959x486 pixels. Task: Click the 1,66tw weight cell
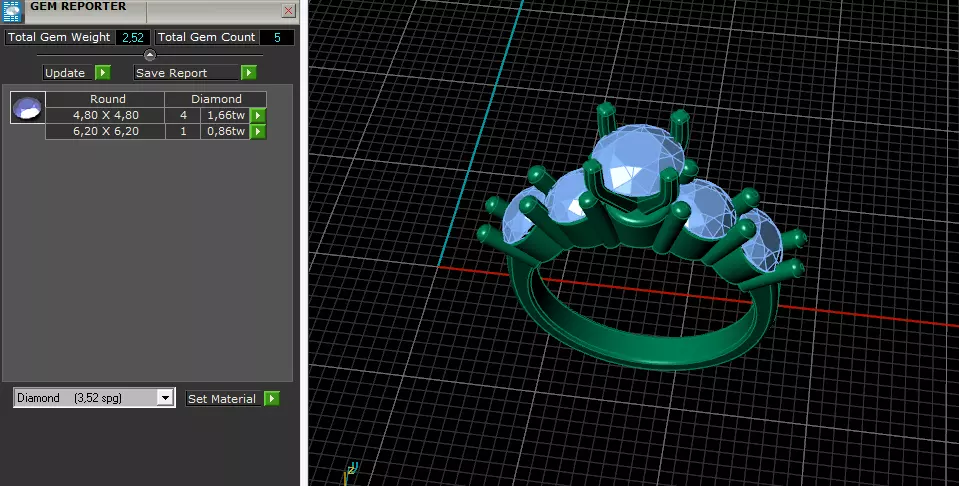coord(225,115)
